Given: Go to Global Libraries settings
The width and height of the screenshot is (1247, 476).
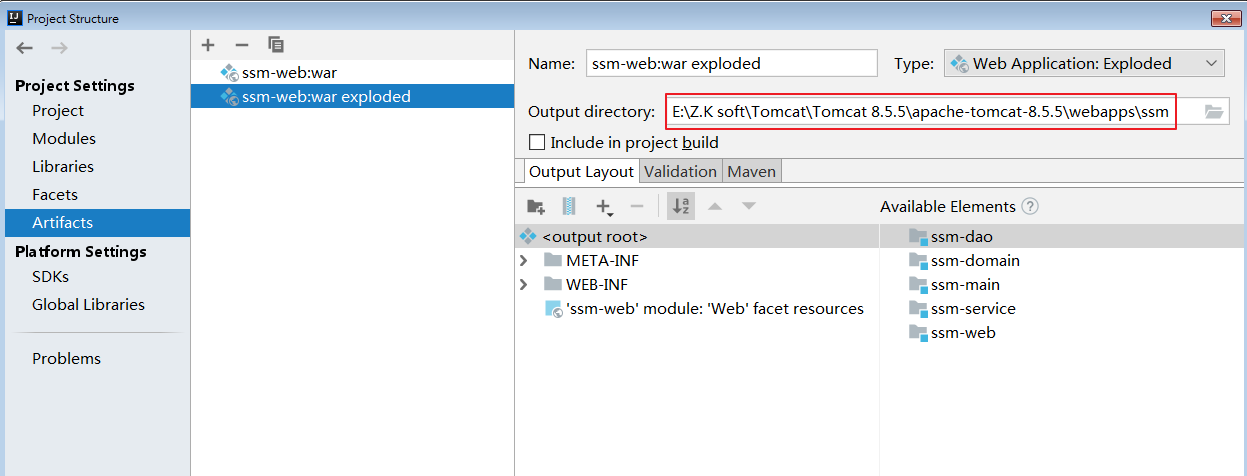Looking at the screenshot, I should click(x=88, y=305).
